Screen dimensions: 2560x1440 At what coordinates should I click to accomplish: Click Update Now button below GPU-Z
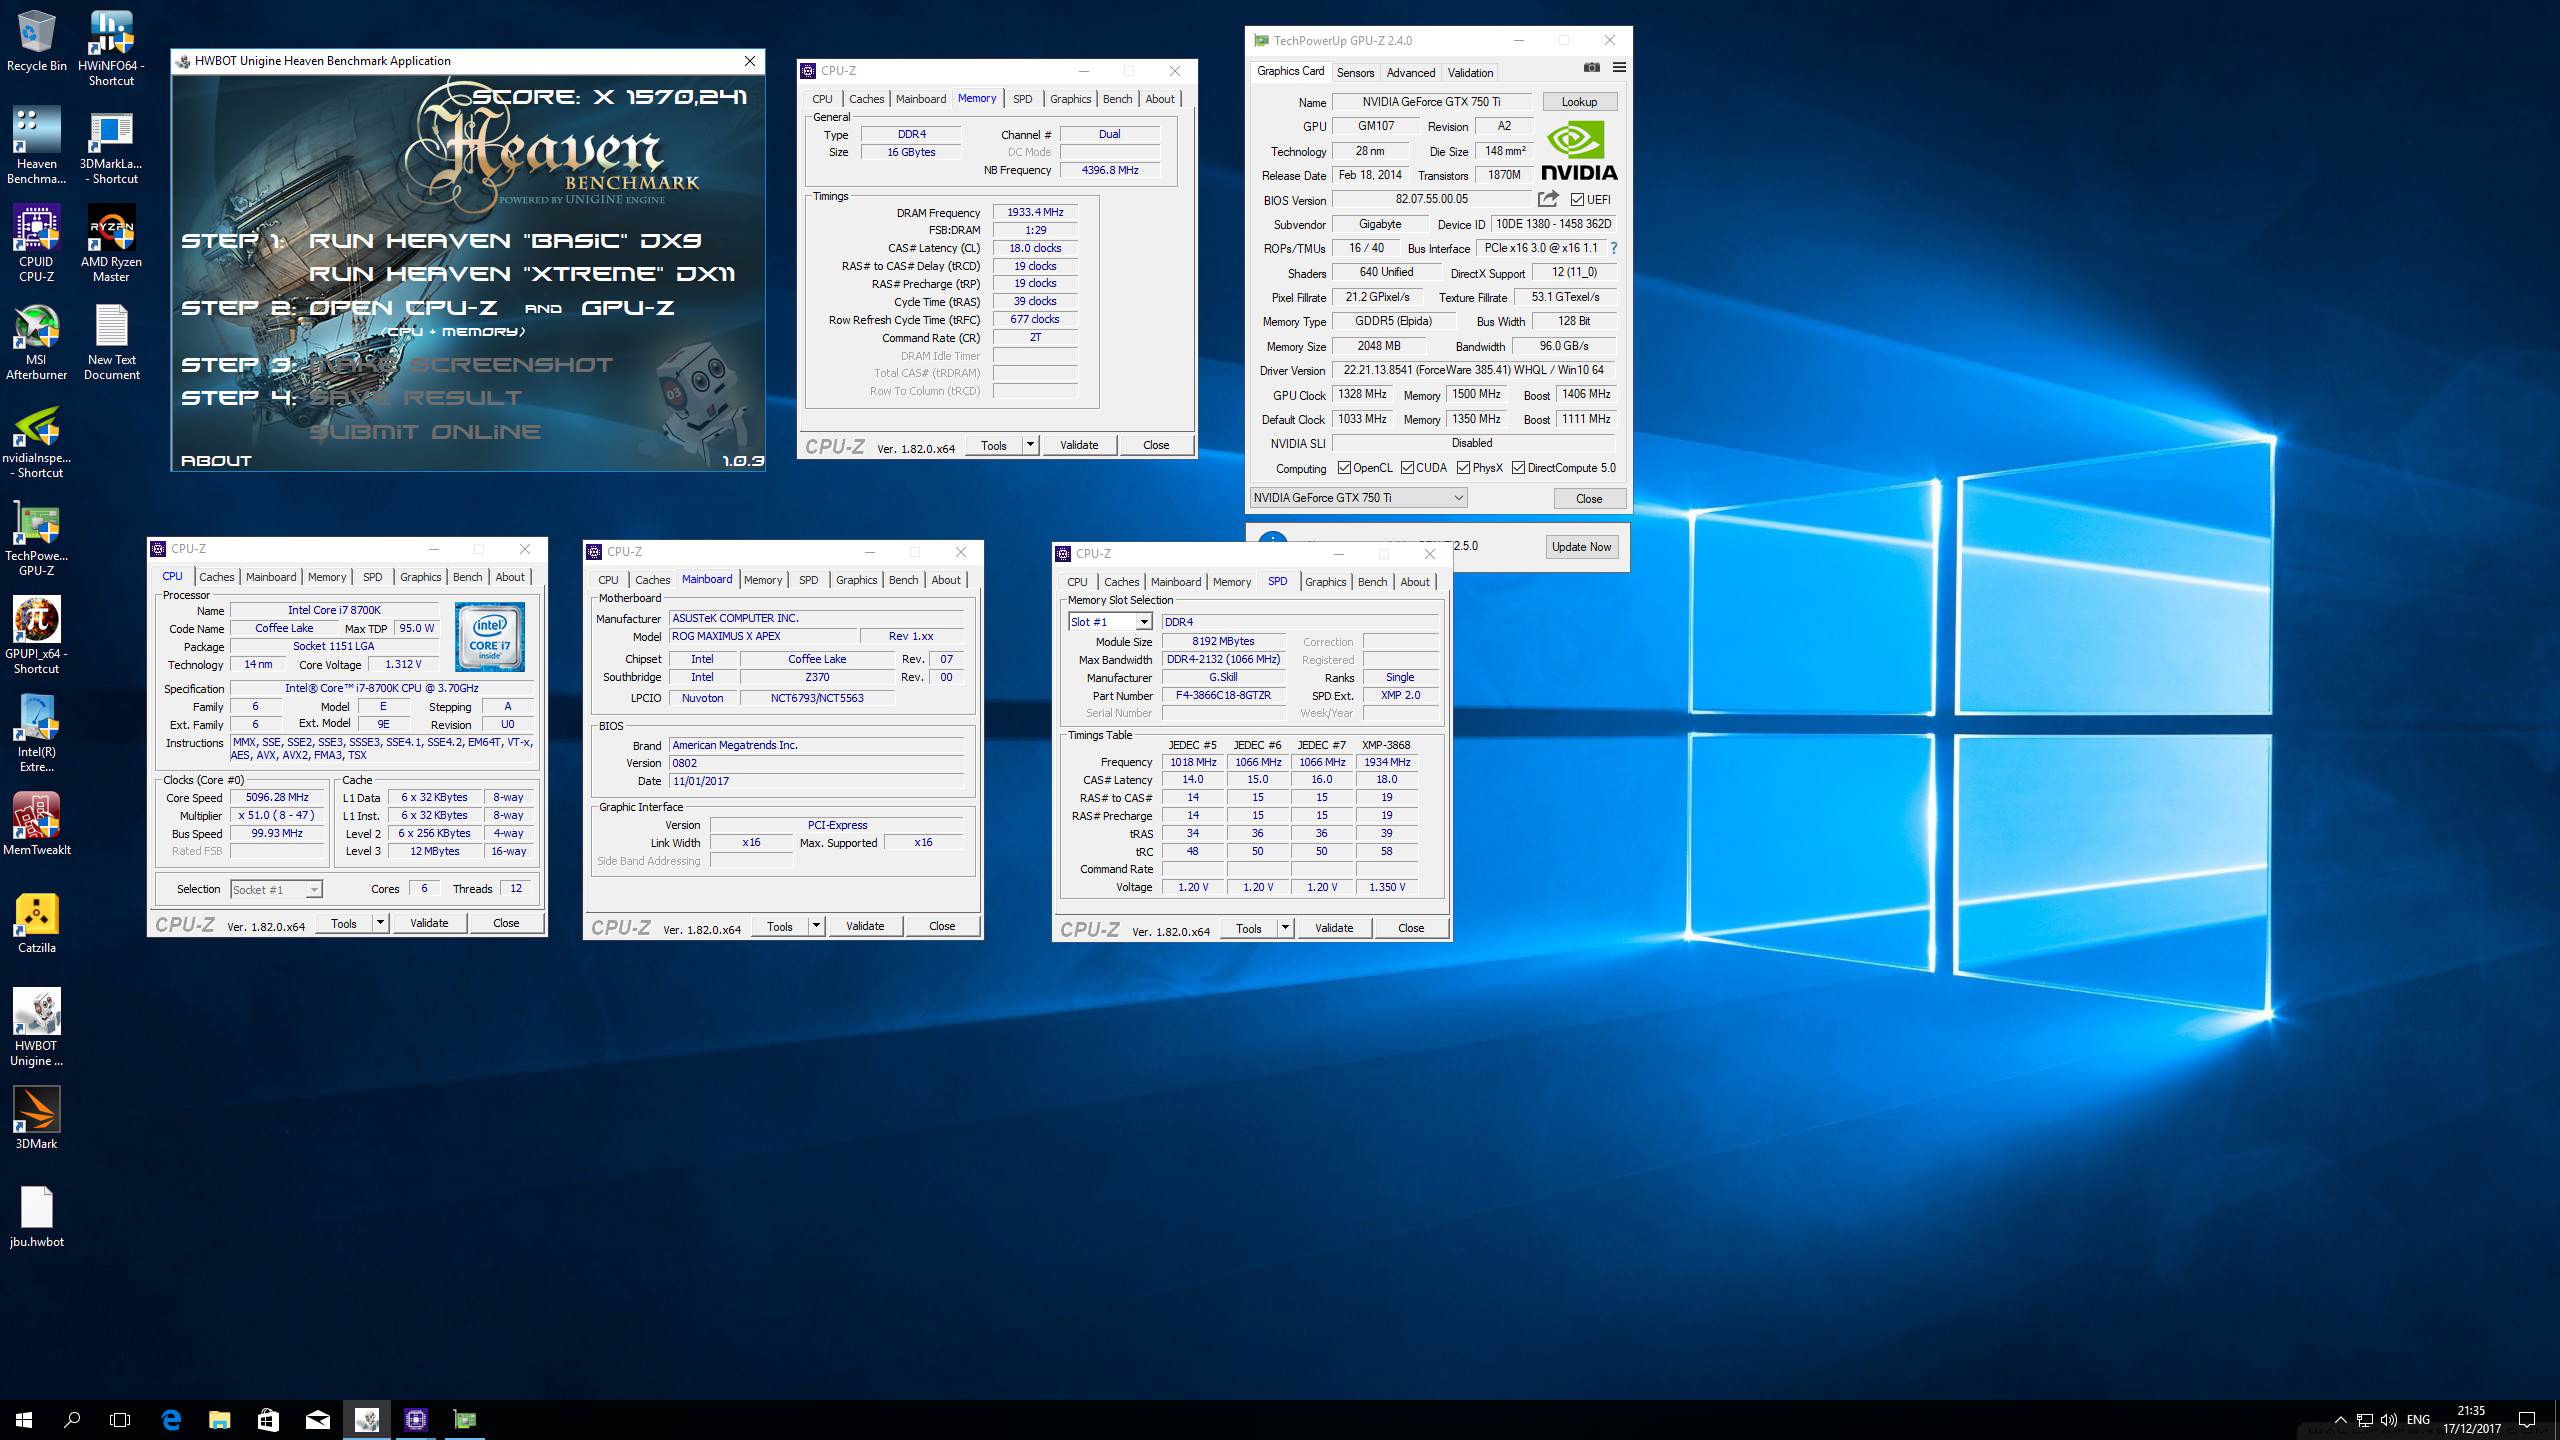point(1581,547)
